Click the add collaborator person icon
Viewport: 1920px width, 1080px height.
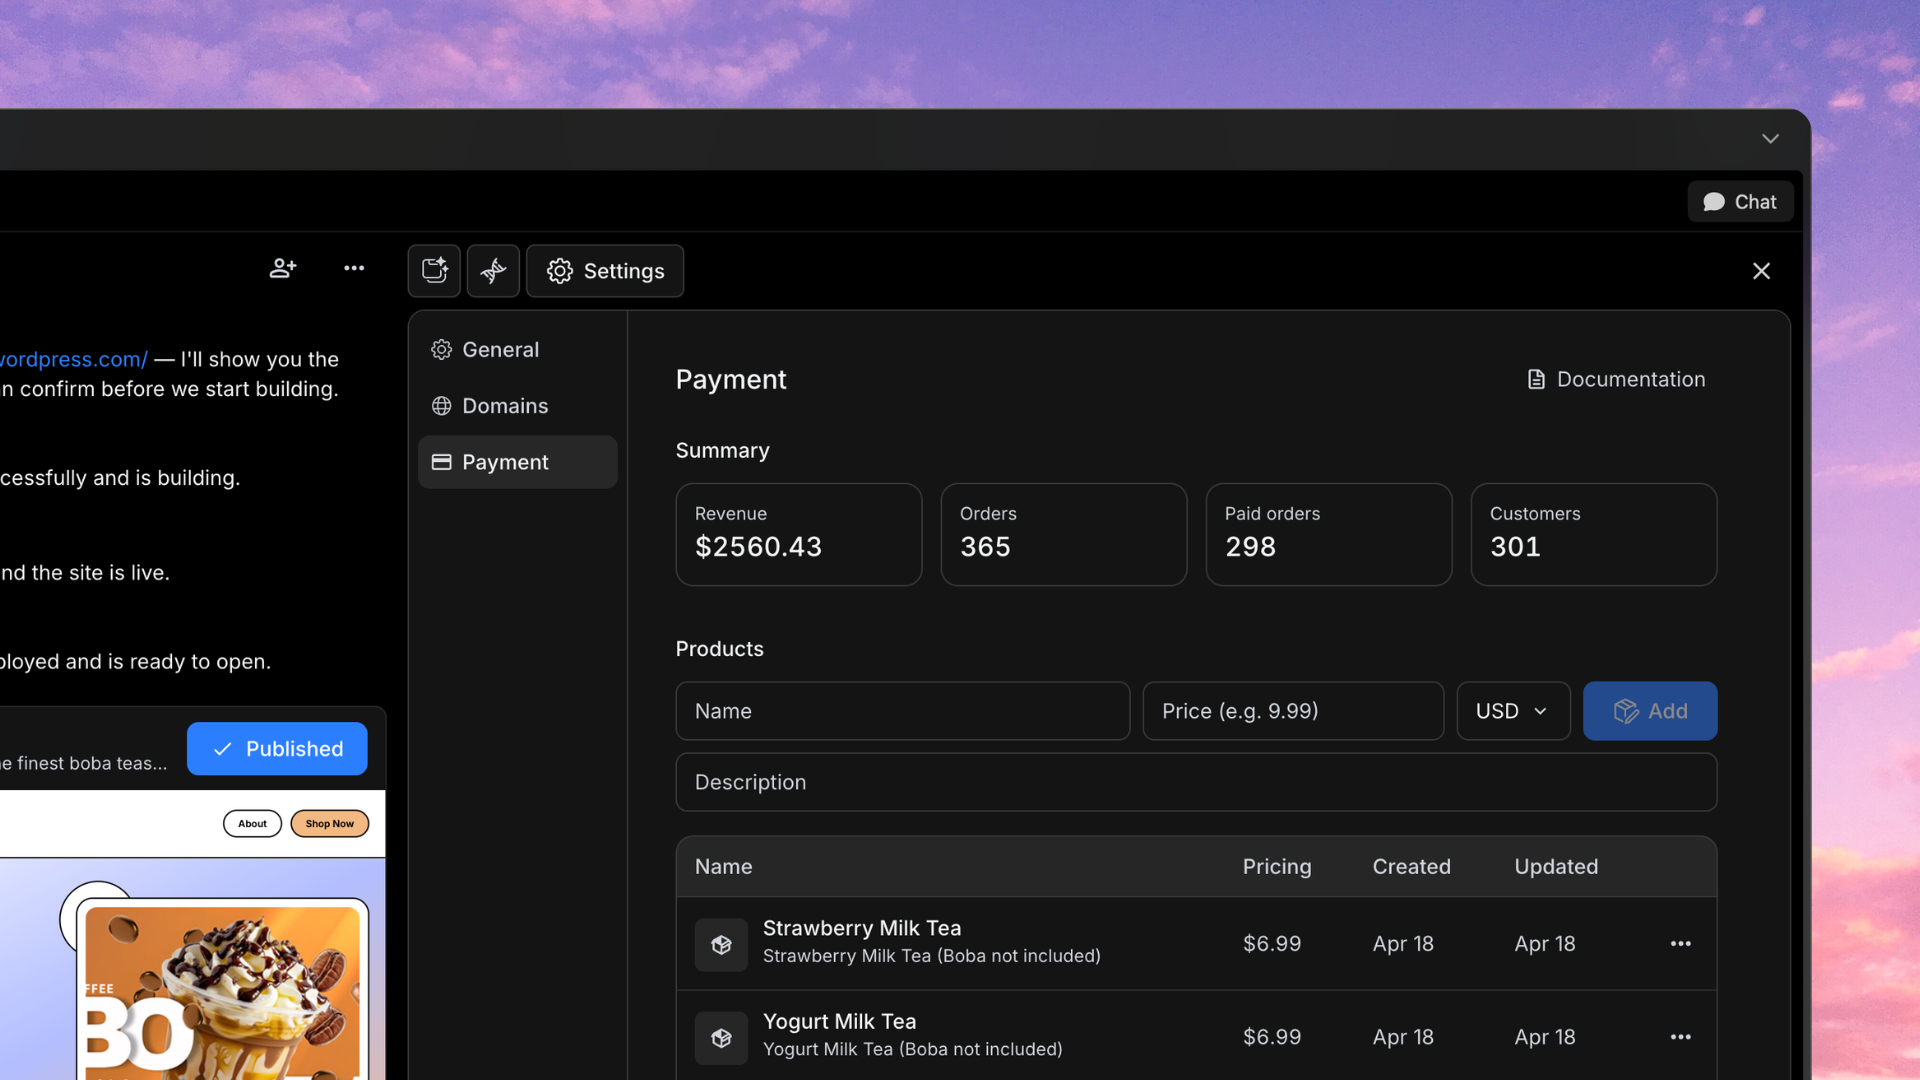pos(283,268)
